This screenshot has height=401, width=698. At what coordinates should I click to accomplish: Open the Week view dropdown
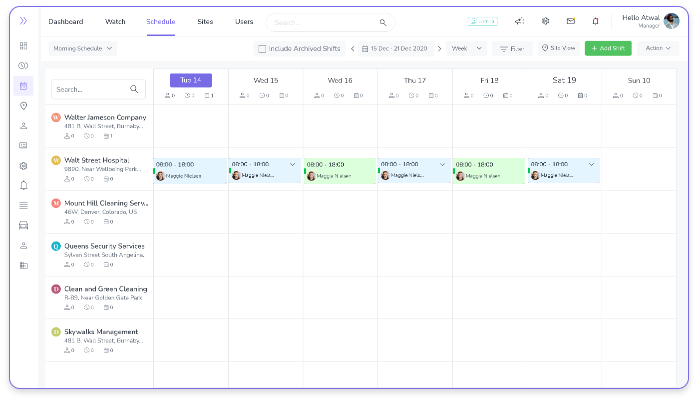pos(466,48)
